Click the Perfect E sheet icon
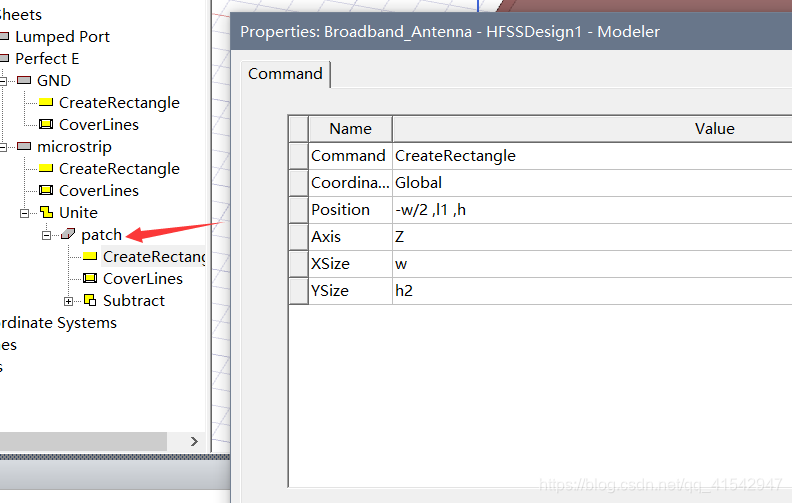The image size is (792, 503). [x=4, y=59]
